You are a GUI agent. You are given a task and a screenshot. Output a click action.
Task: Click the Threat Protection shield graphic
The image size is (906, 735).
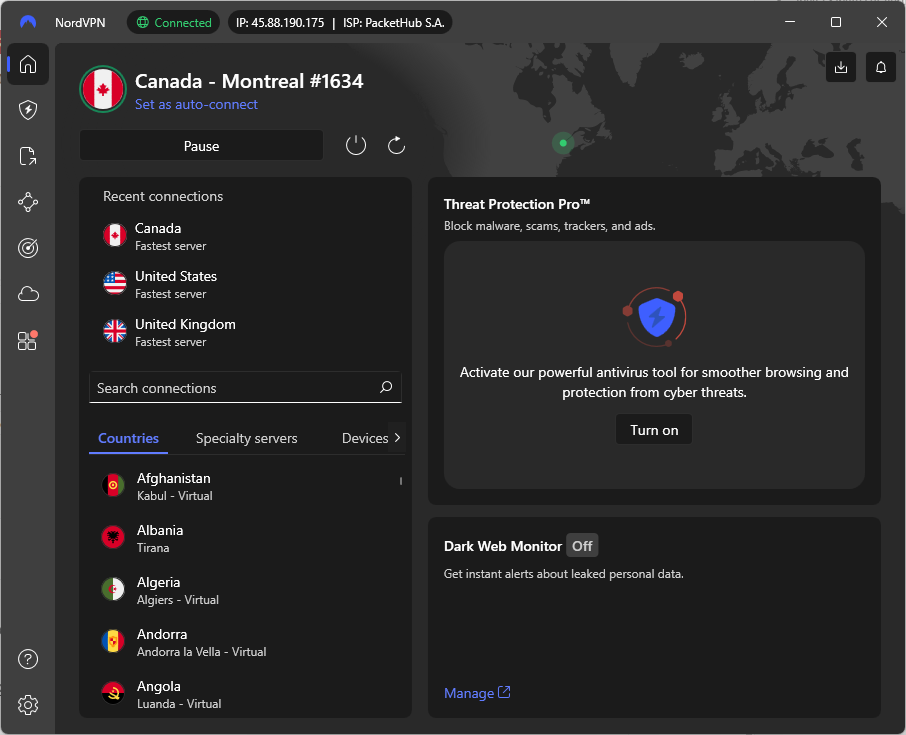[655, 317]
